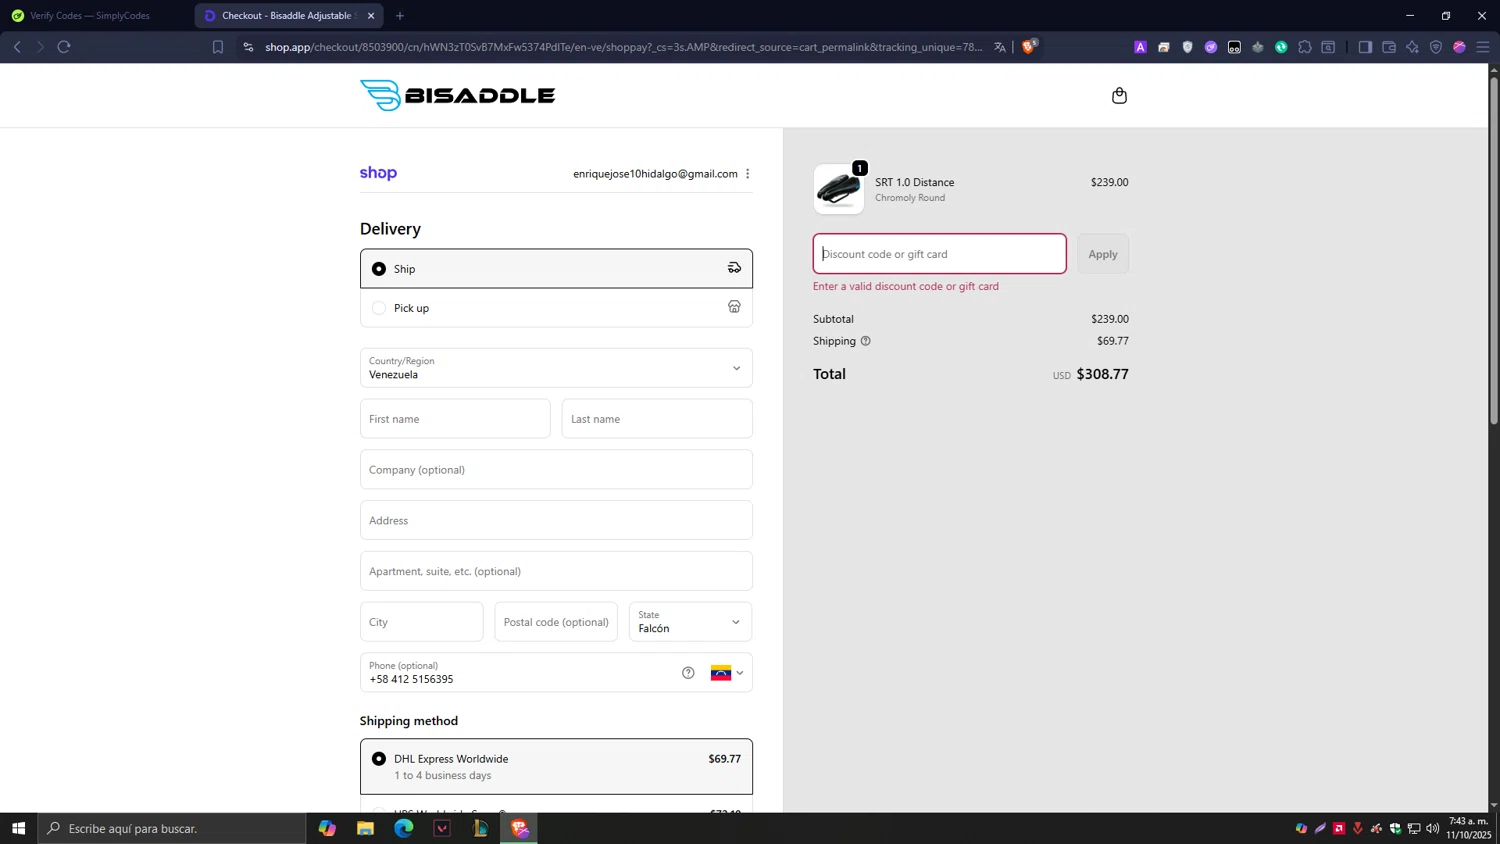Open Brave Leo AI sparkle icon
Image resolution: width=1500 pixels, height=844 pixels.
(x=1412, y=47)
